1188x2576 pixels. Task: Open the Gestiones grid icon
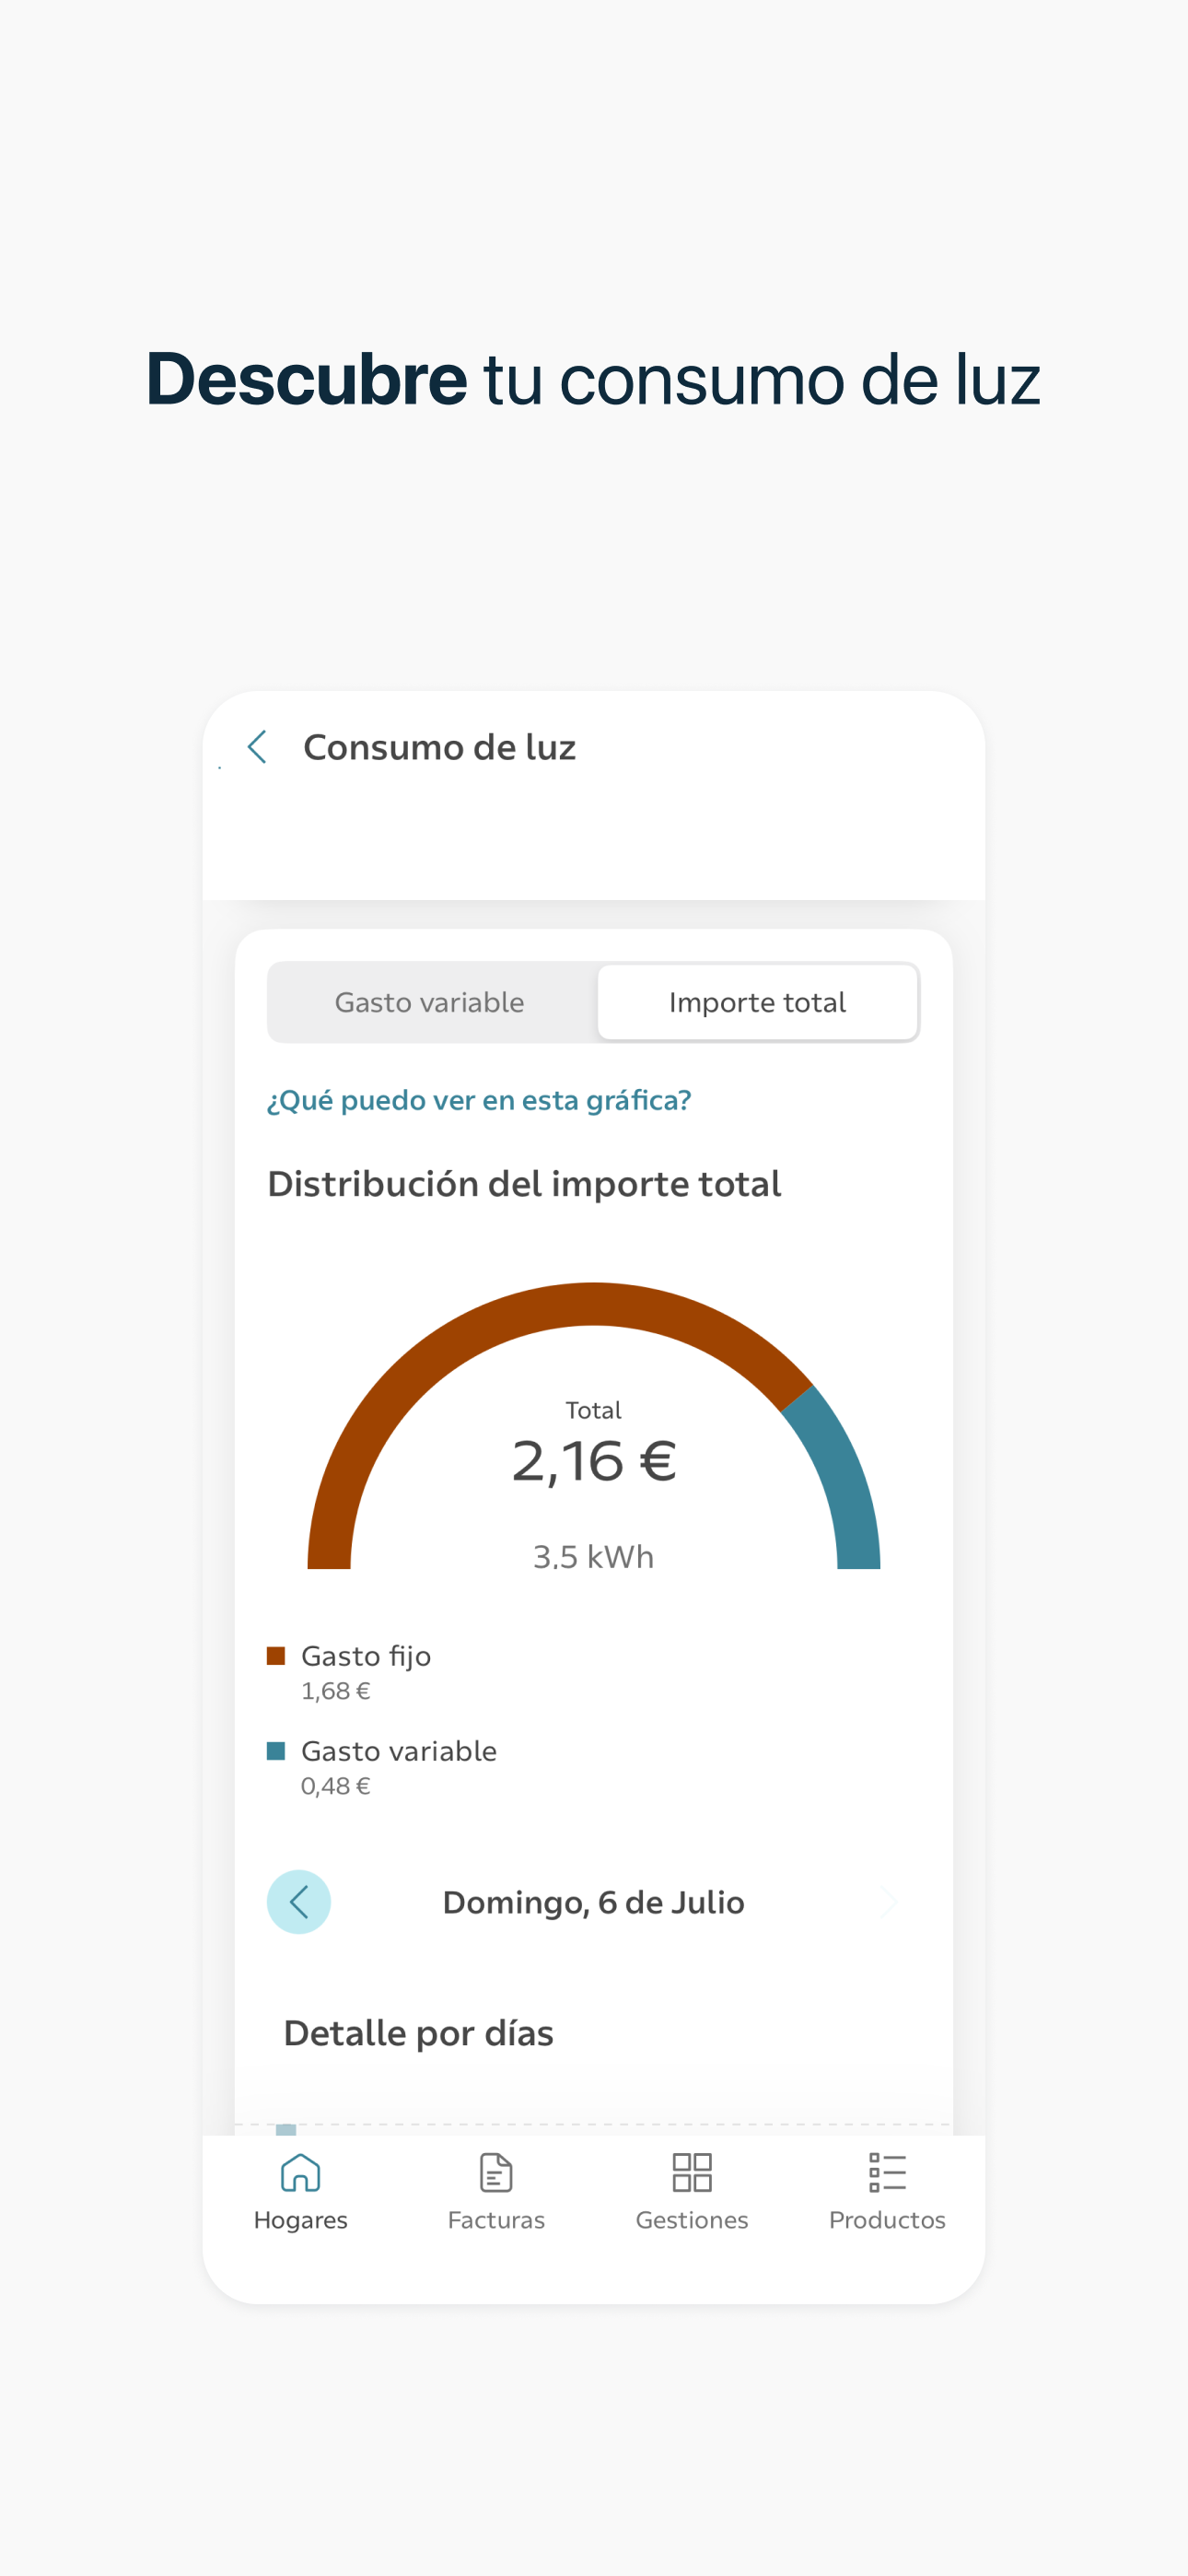[692, 2172]
